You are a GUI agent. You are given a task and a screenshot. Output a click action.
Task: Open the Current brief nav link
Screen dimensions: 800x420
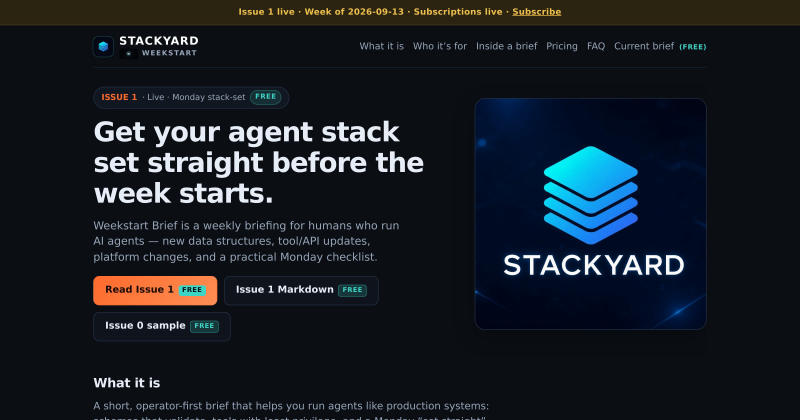[x=644, y=46]
